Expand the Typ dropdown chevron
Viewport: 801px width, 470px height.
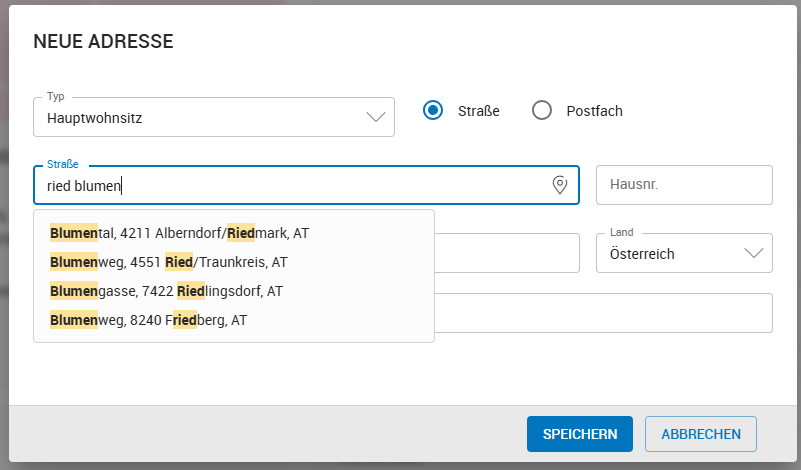click(376, 117)
